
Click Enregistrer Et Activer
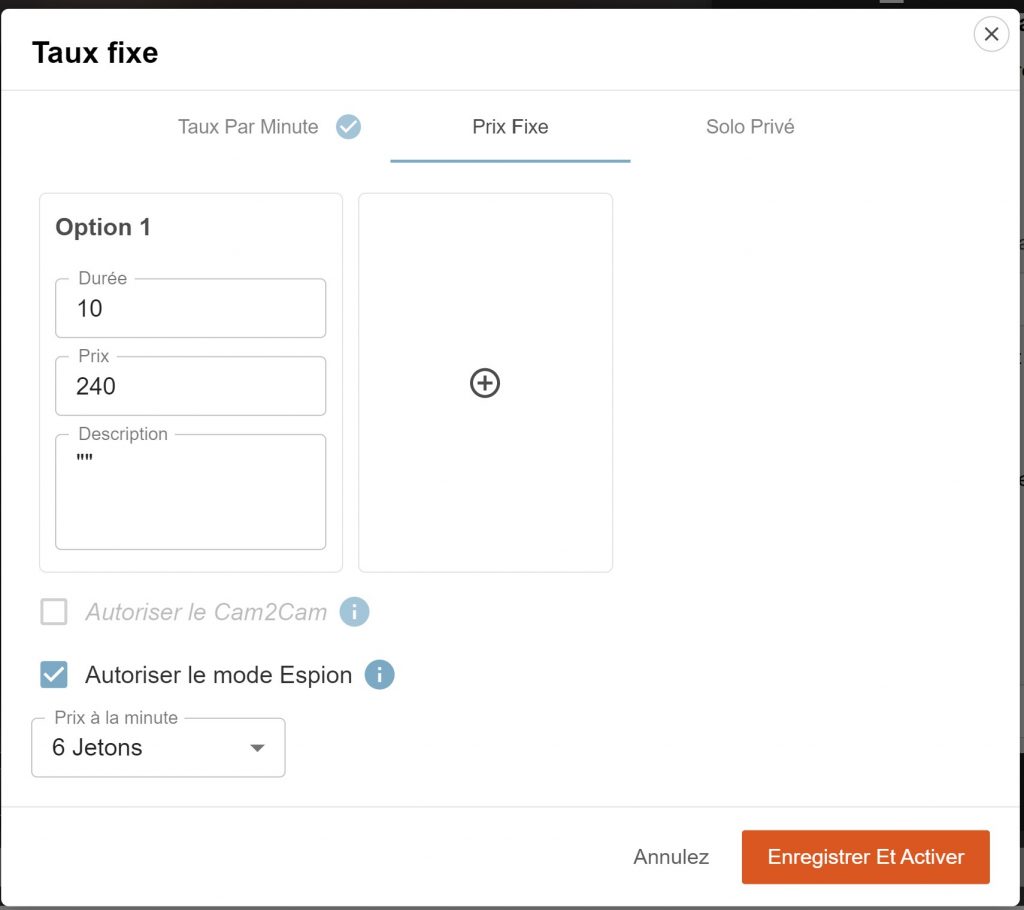(x=865, y=857)
